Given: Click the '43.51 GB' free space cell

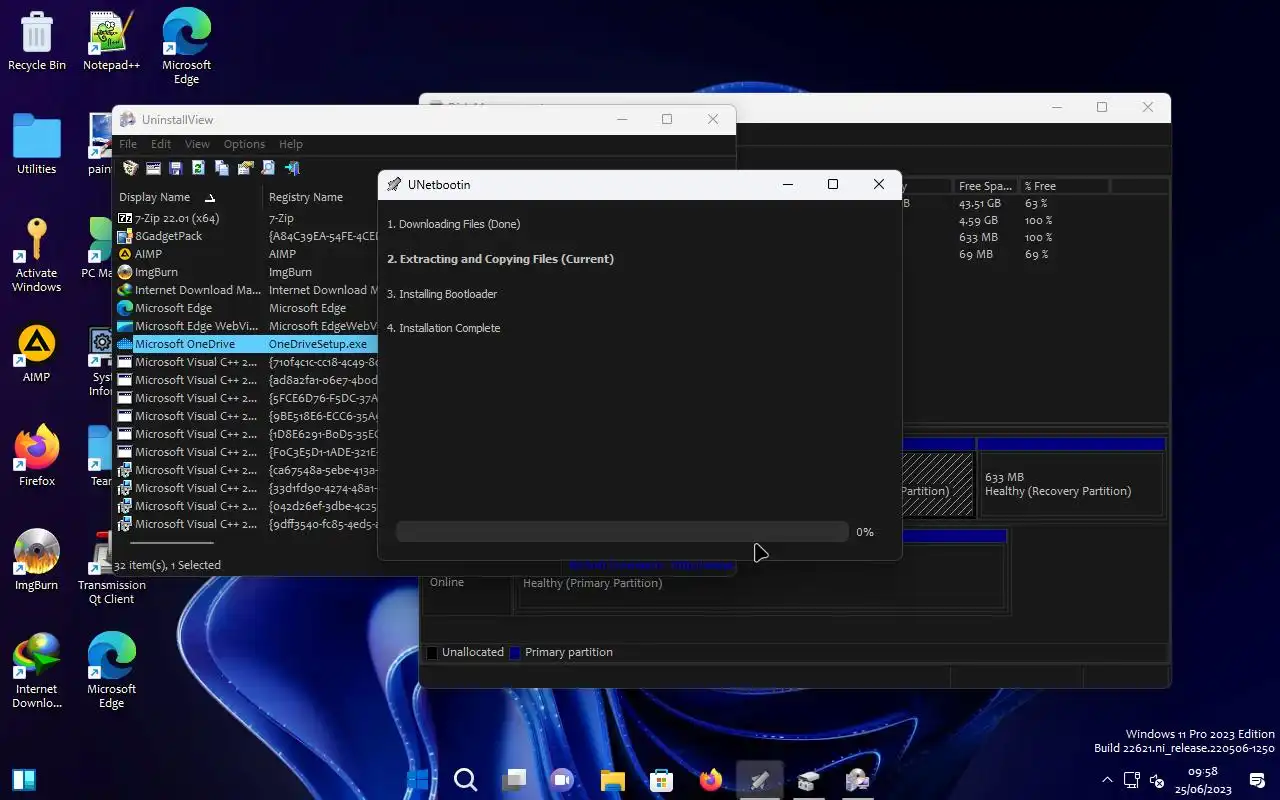Looking at the screenshot, I should (980, 203).
